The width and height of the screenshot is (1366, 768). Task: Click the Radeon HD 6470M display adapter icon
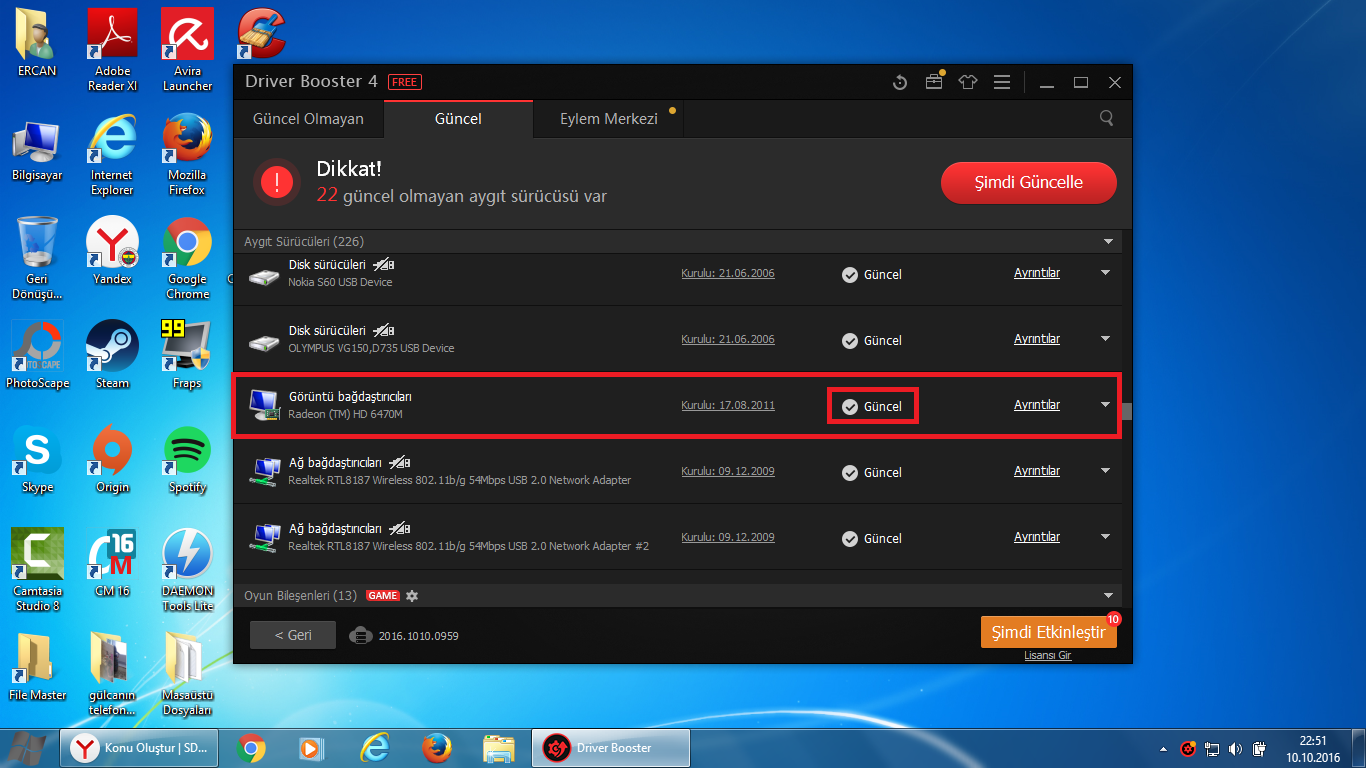point(264,405)
